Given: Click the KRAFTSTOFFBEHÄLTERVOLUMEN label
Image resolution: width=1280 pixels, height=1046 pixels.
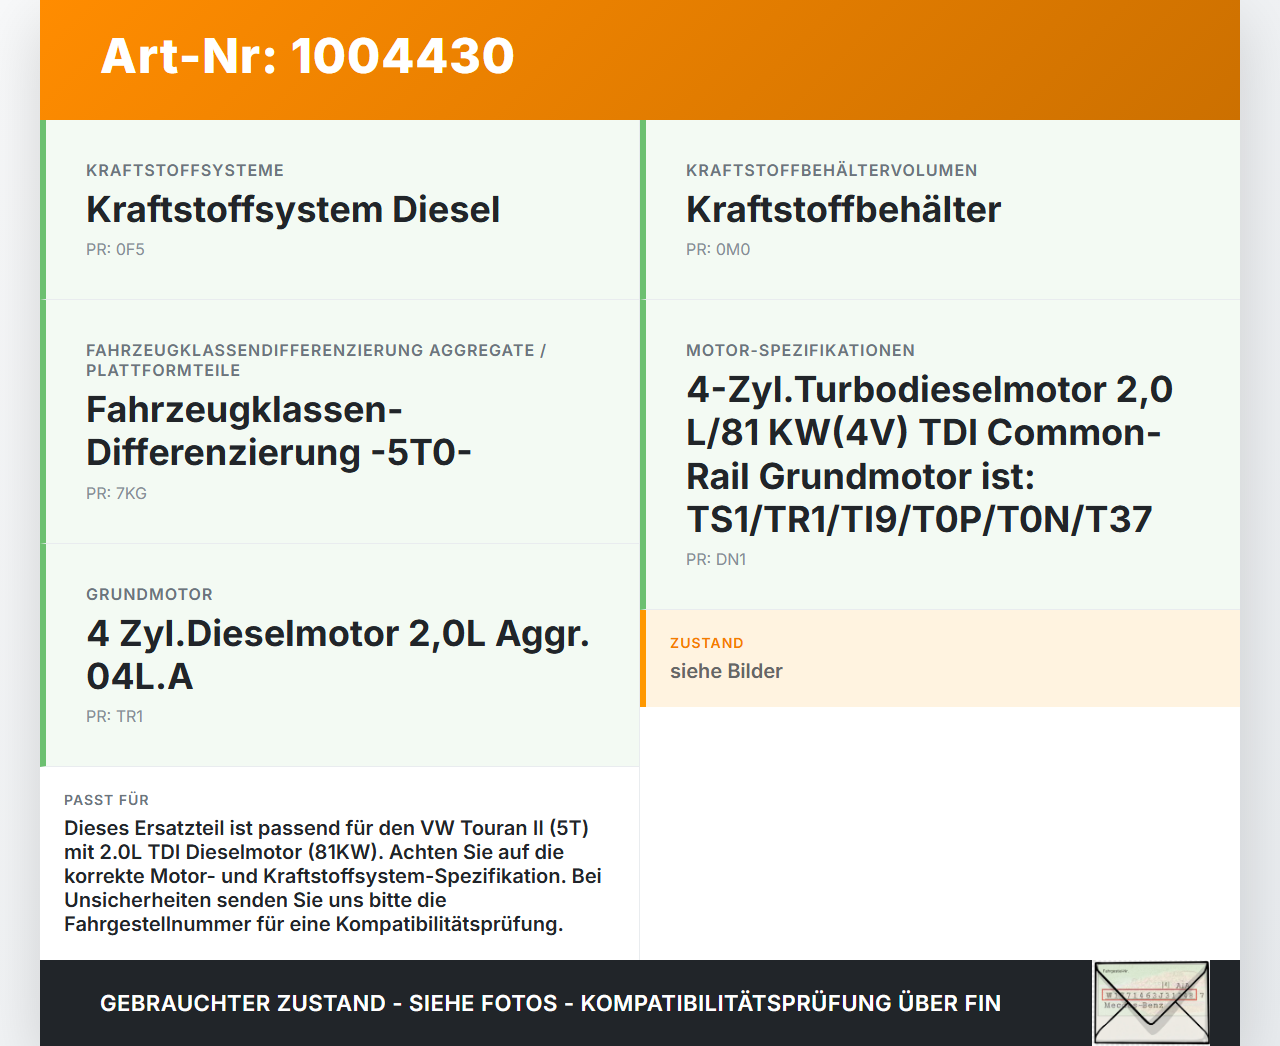Looking at the screenshot, I should point(832,171).
